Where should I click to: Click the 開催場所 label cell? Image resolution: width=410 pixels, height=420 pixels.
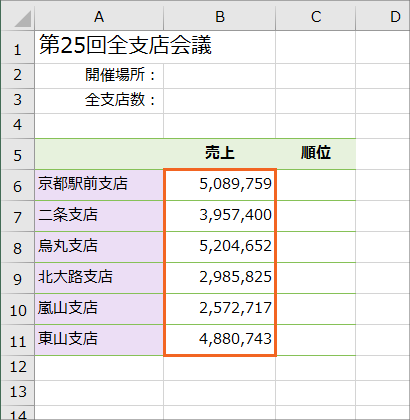[99, 76]
